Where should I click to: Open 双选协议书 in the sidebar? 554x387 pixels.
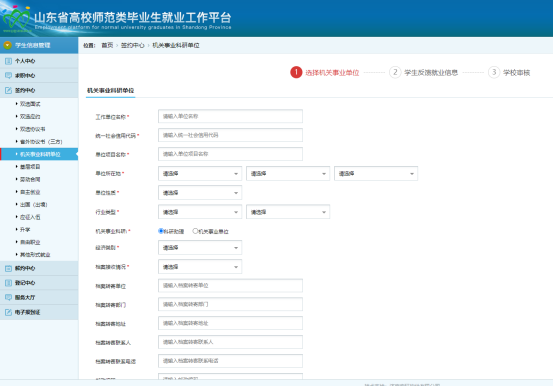(33, 129)
